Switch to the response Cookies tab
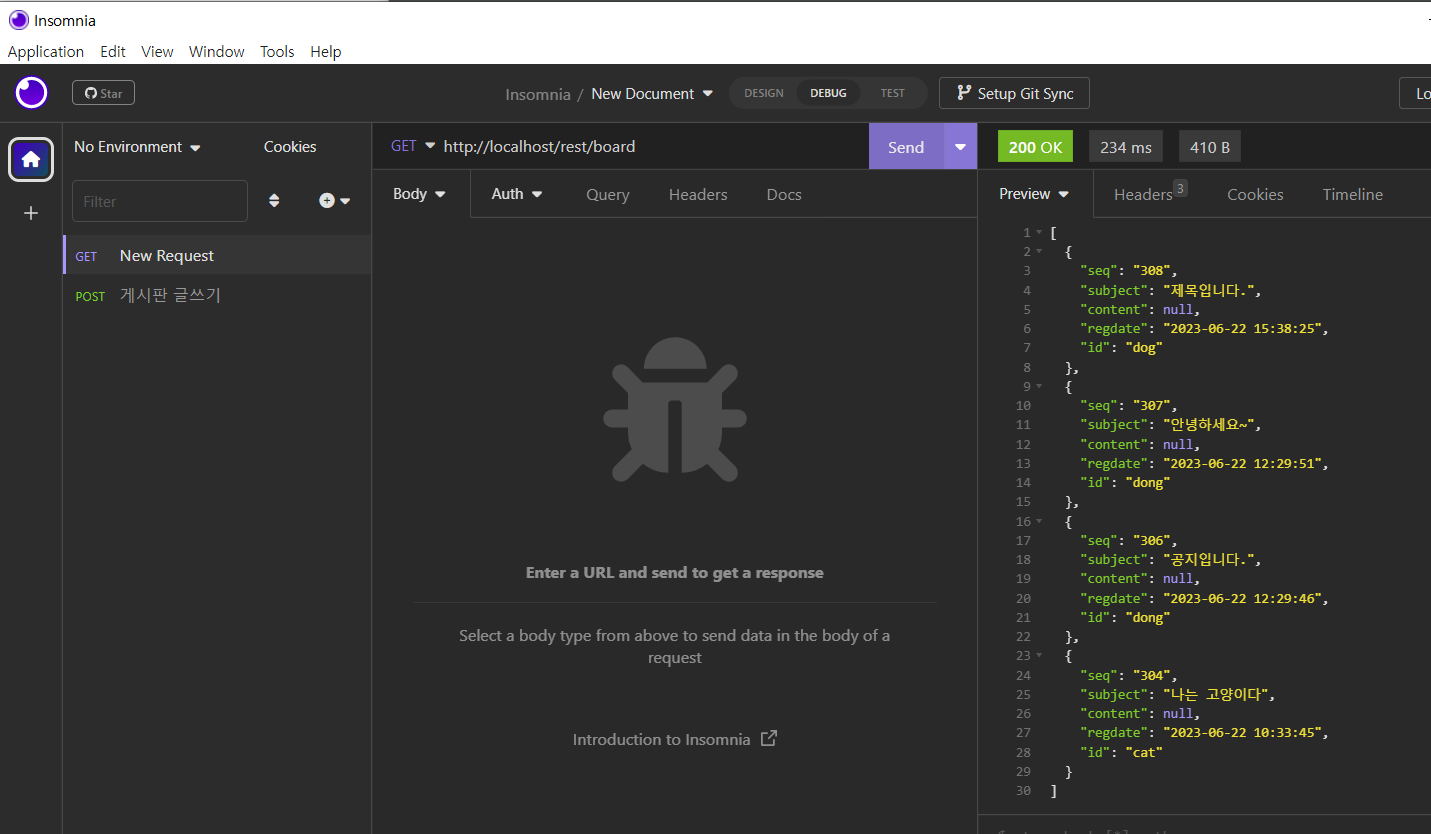 click(1255, 195)
